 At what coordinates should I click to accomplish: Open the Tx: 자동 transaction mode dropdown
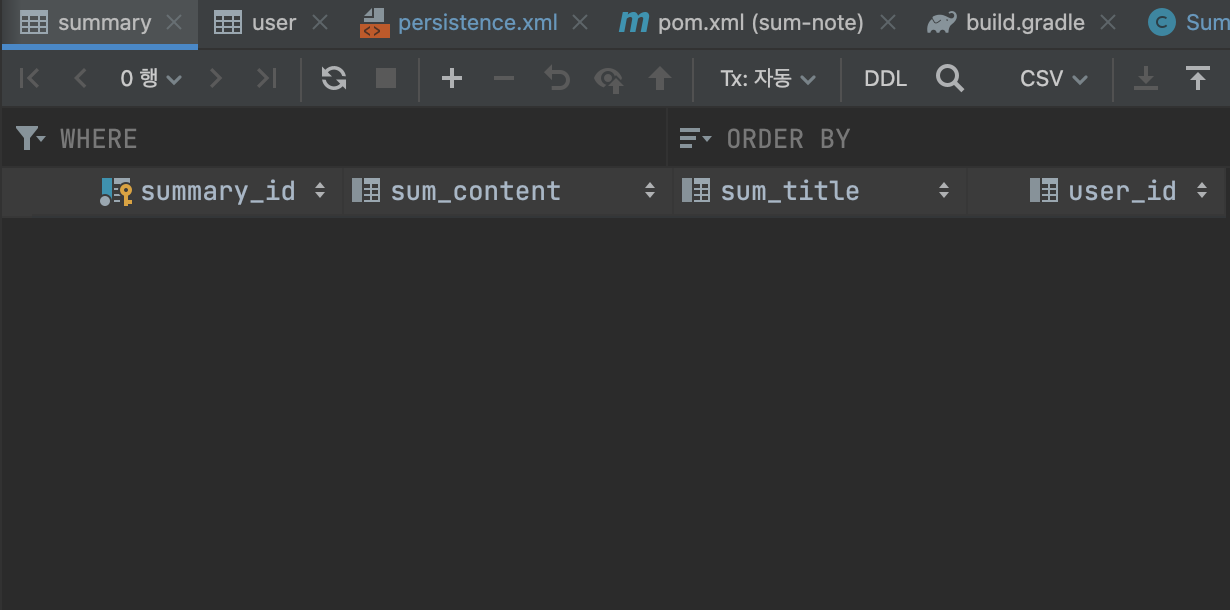(768, 78)
